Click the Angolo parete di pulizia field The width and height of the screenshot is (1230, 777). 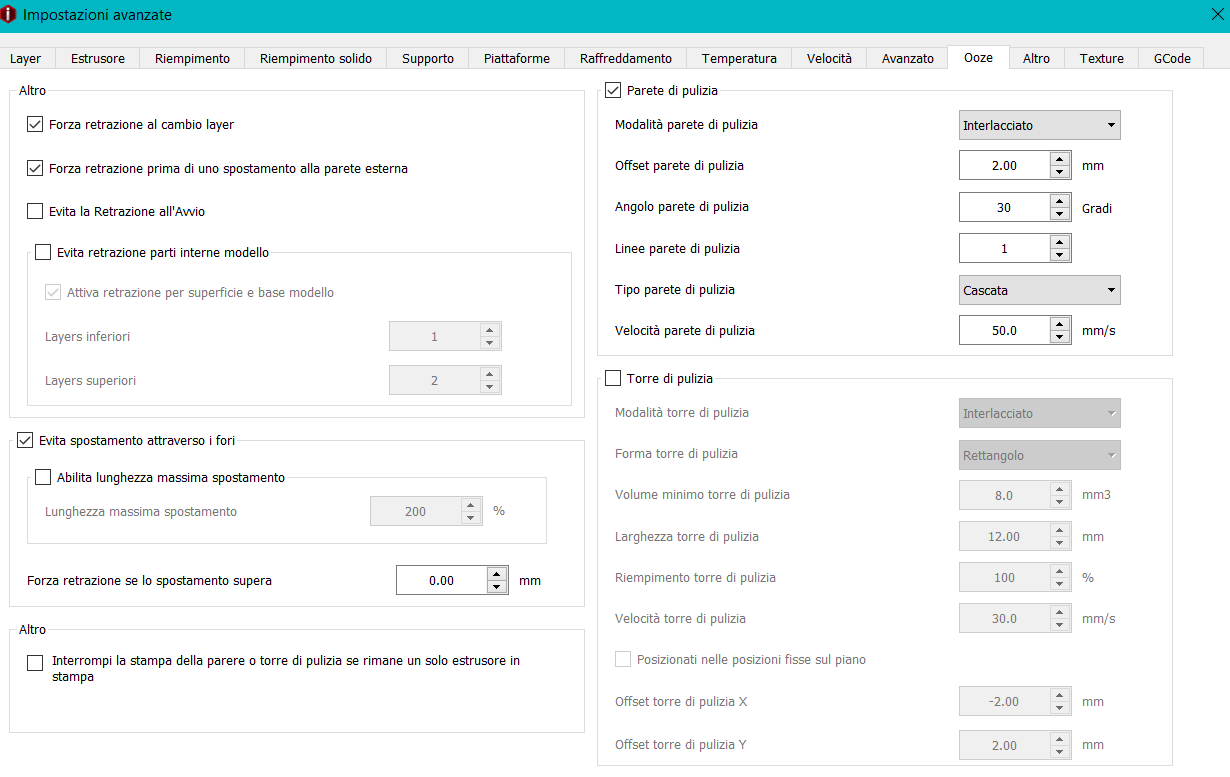(1004, 207)
